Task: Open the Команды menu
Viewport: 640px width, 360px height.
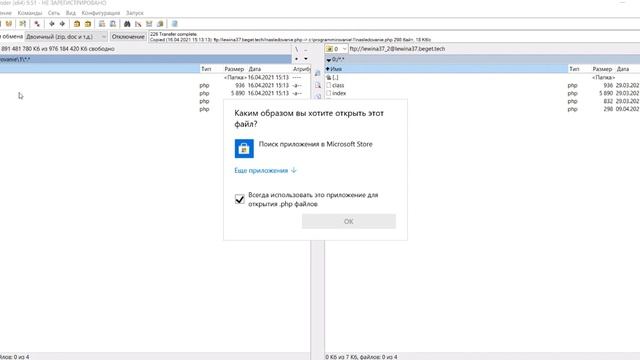Action: click(30, 13)
